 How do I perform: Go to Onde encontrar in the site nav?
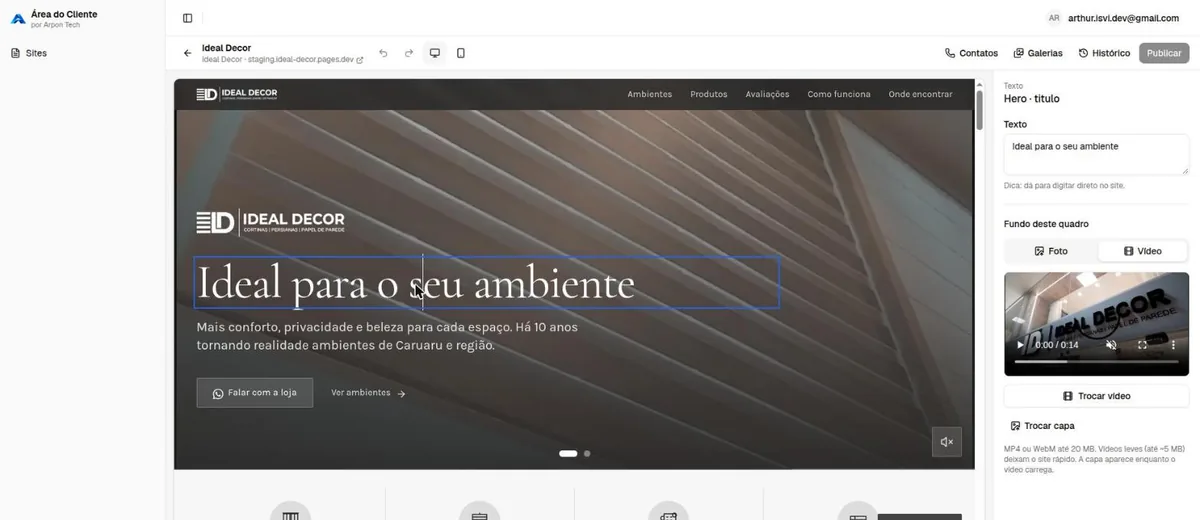(921, 94)
